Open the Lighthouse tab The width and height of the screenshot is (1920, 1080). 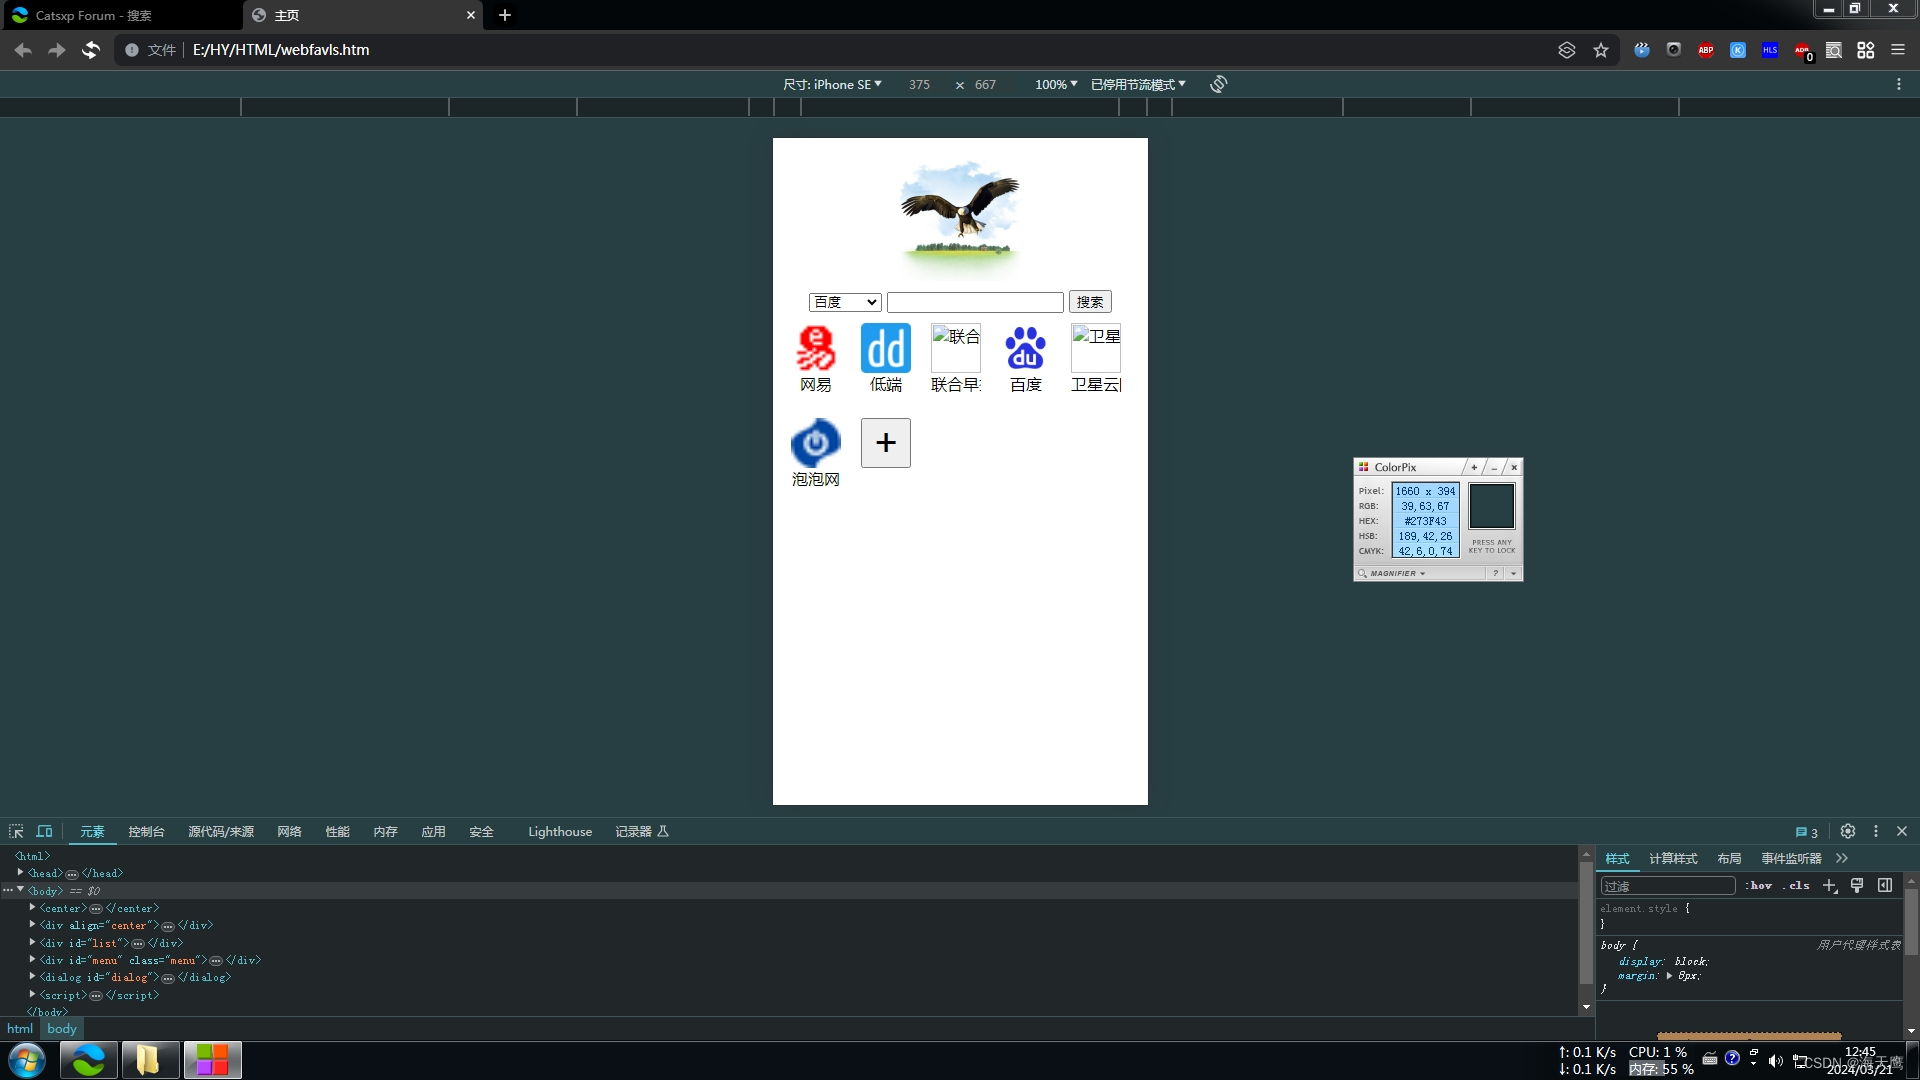(x=560, y=832)
